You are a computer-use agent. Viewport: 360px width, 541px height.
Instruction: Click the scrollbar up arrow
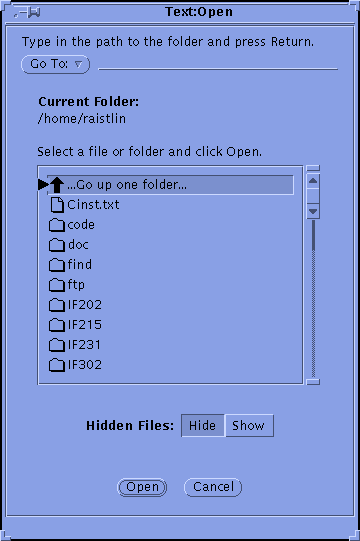[313, 181]
